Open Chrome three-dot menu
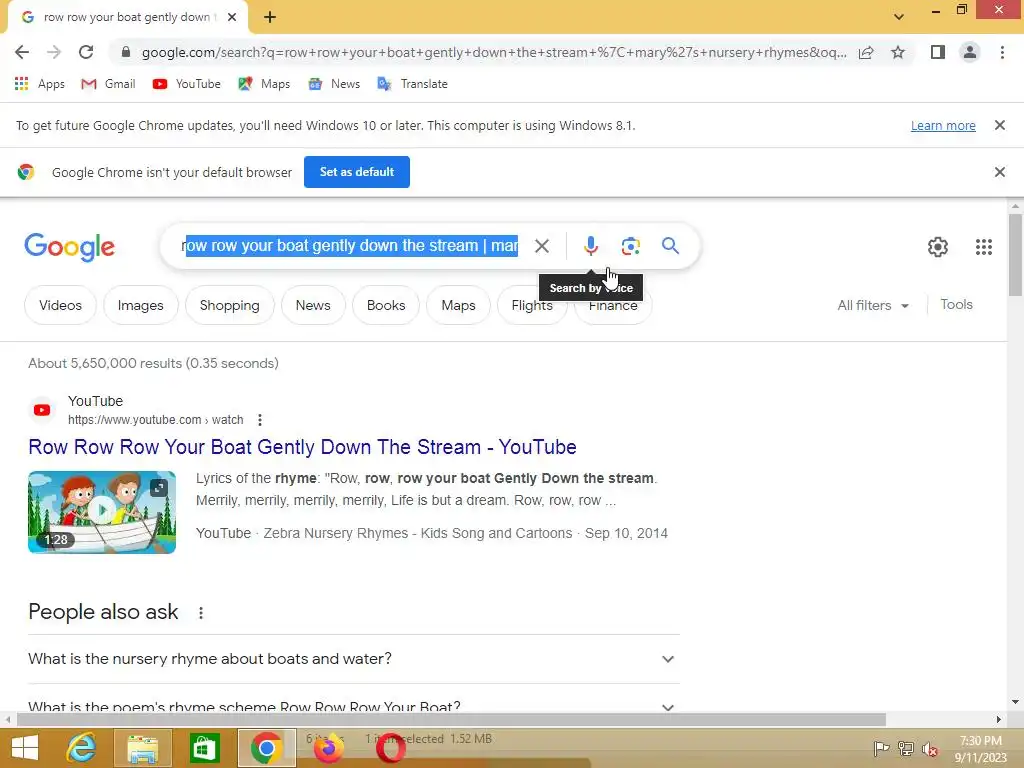Viewport: 1024px width, 768px height. (1002, 52)
